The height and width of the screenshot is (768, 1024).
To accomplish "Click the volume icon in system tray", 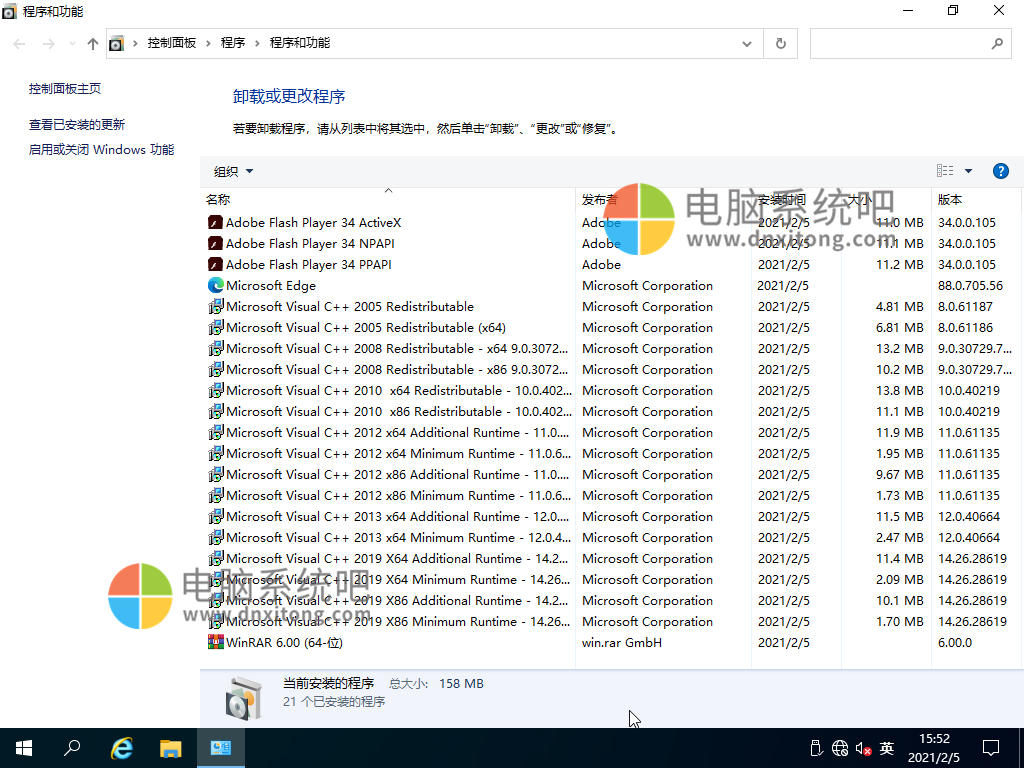I will click(x=863, y=748).
